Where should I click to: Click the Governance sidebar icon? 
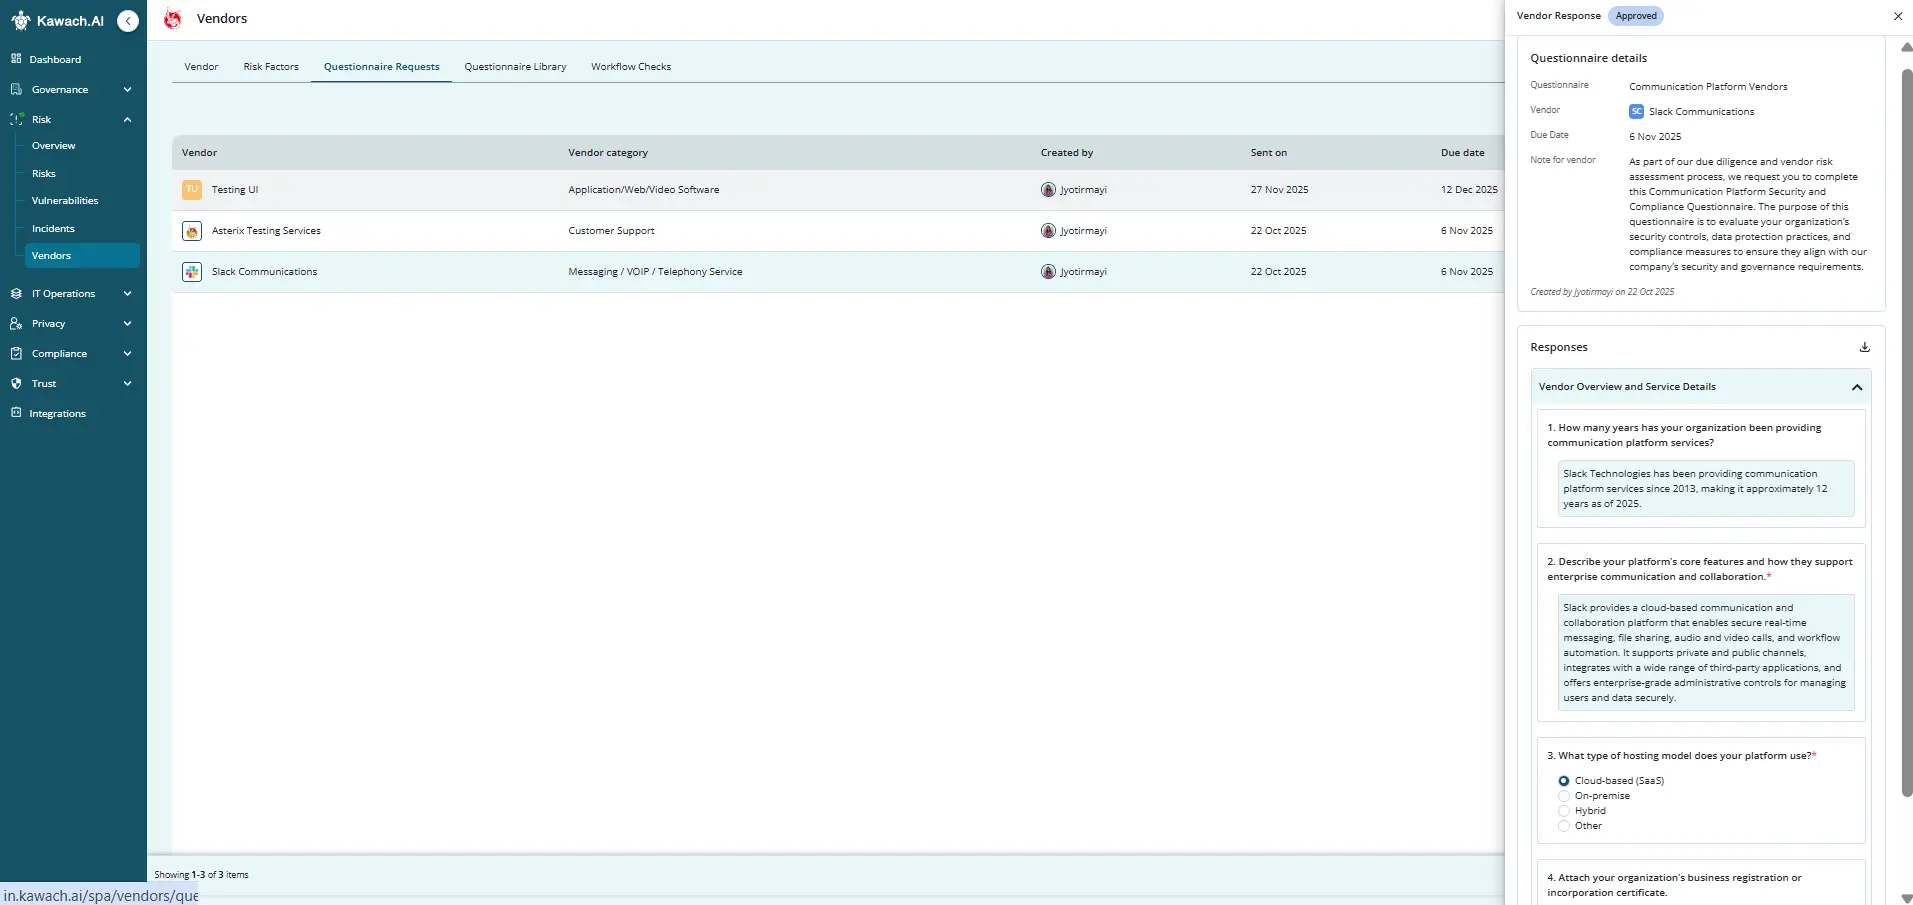[16, 89]
